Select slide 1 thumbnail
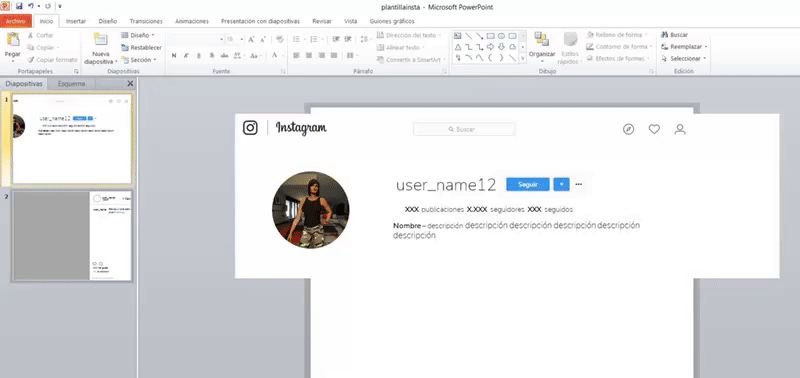 (x=72, y=139)
